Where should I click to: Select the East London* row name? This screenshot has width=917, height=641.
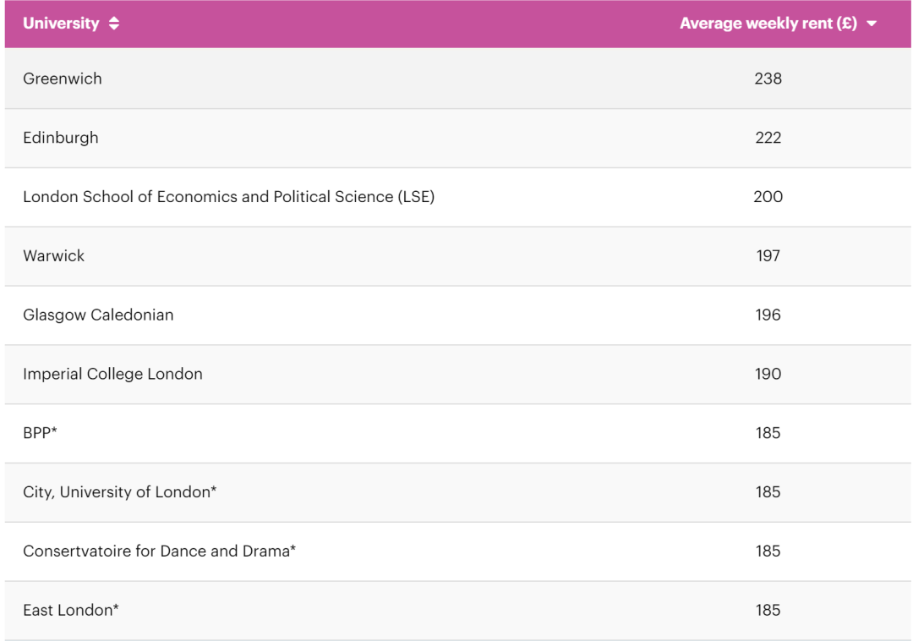click(x=71, y=610)
